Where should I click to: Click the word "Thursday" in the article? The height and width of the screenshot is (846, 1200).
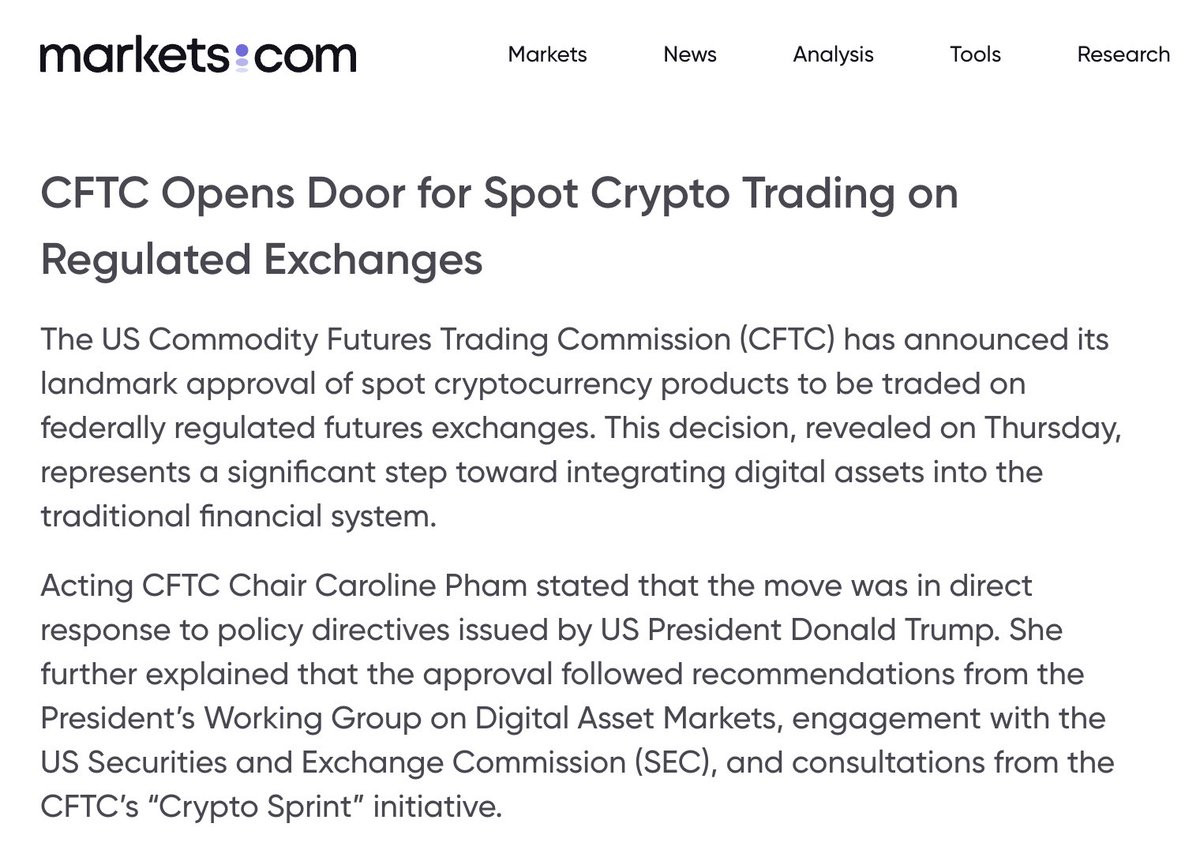1051,427
